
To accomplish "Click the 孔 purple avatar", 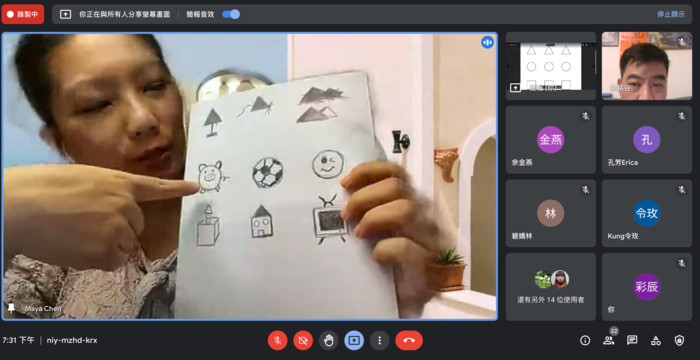I will point(646,139).
